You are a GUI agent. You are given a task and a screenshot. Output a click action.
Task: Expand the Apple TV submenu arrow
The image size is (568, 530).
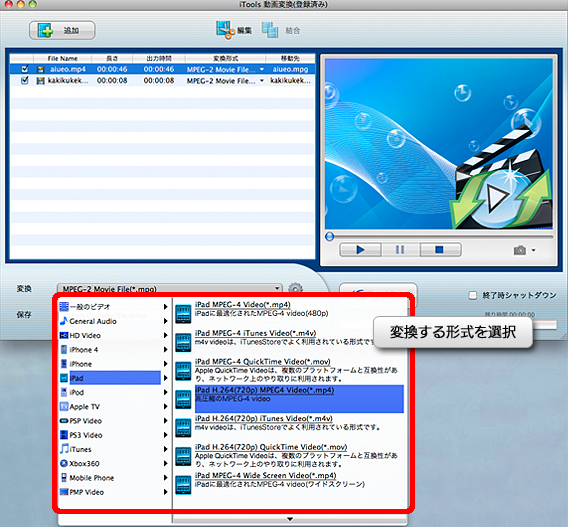point(166,406)
